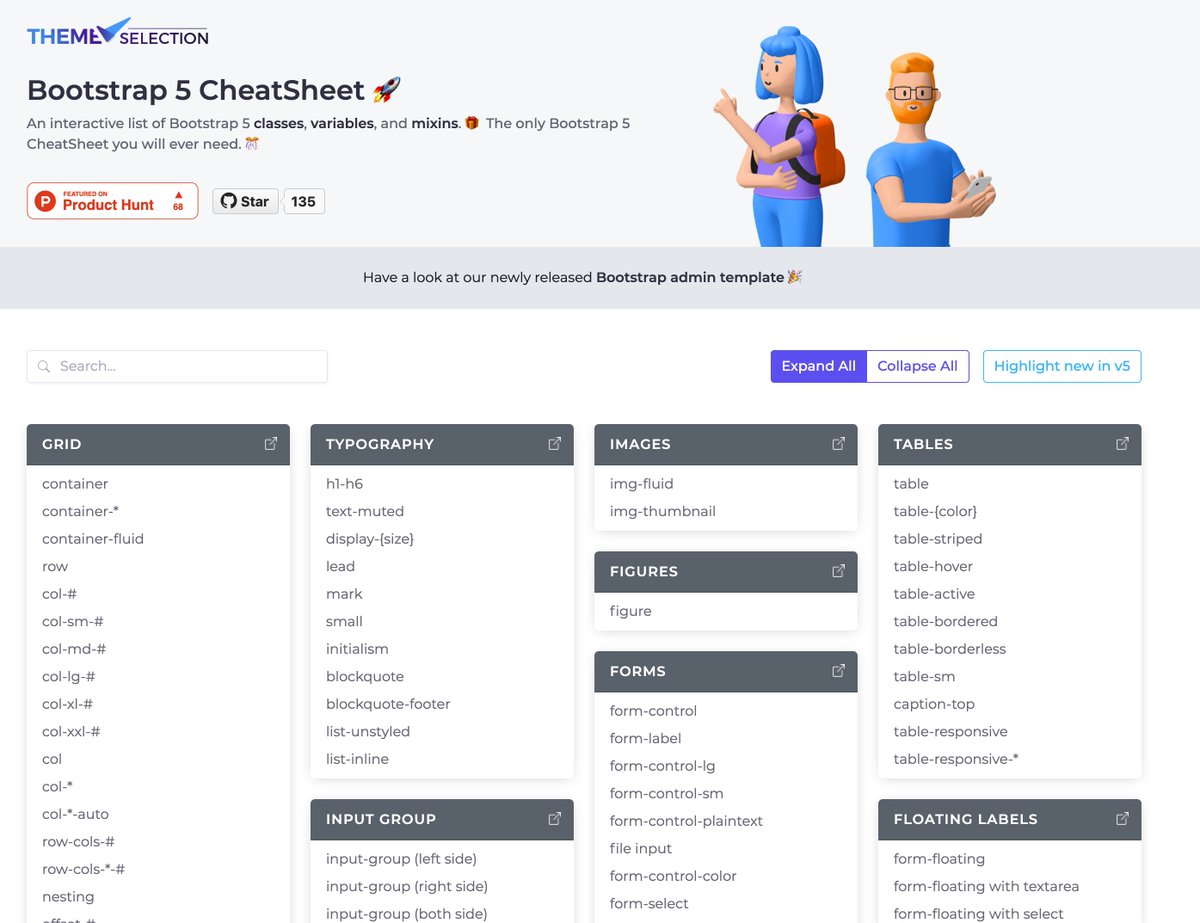Collapse the TYPOGRAPHY section header
1200x923 pixels.
point(442,444)
